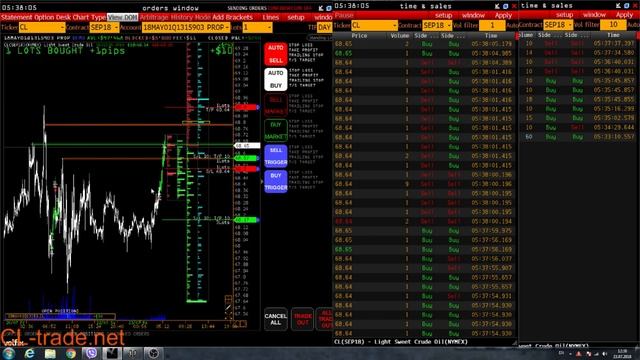Click Apply in second time & sales window

[624, 15]
